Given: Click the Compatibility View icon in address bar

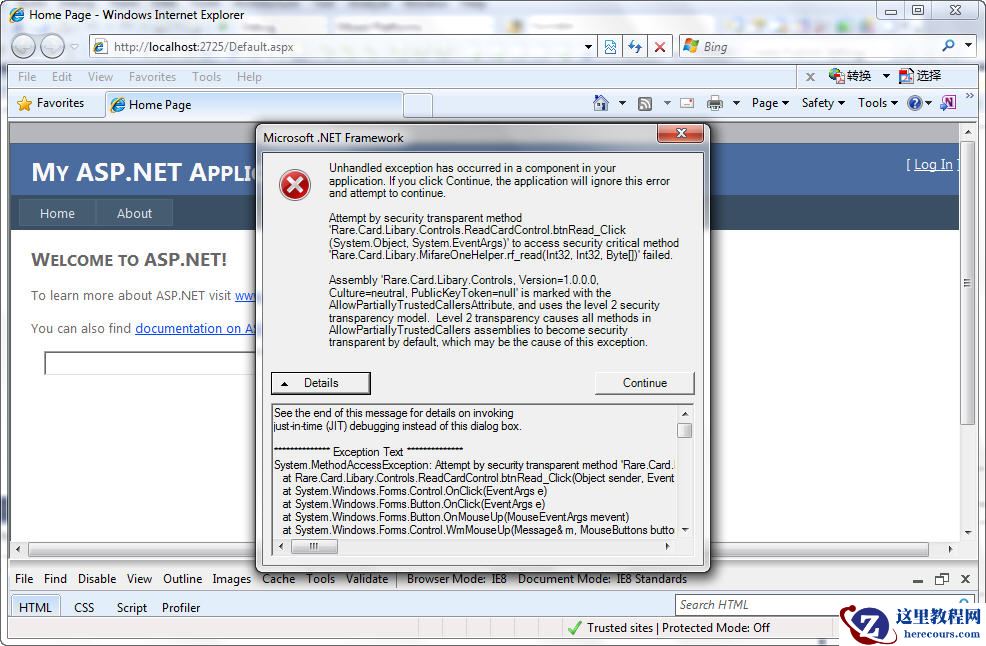Looking at the screenshot, I should pos(610,47).
